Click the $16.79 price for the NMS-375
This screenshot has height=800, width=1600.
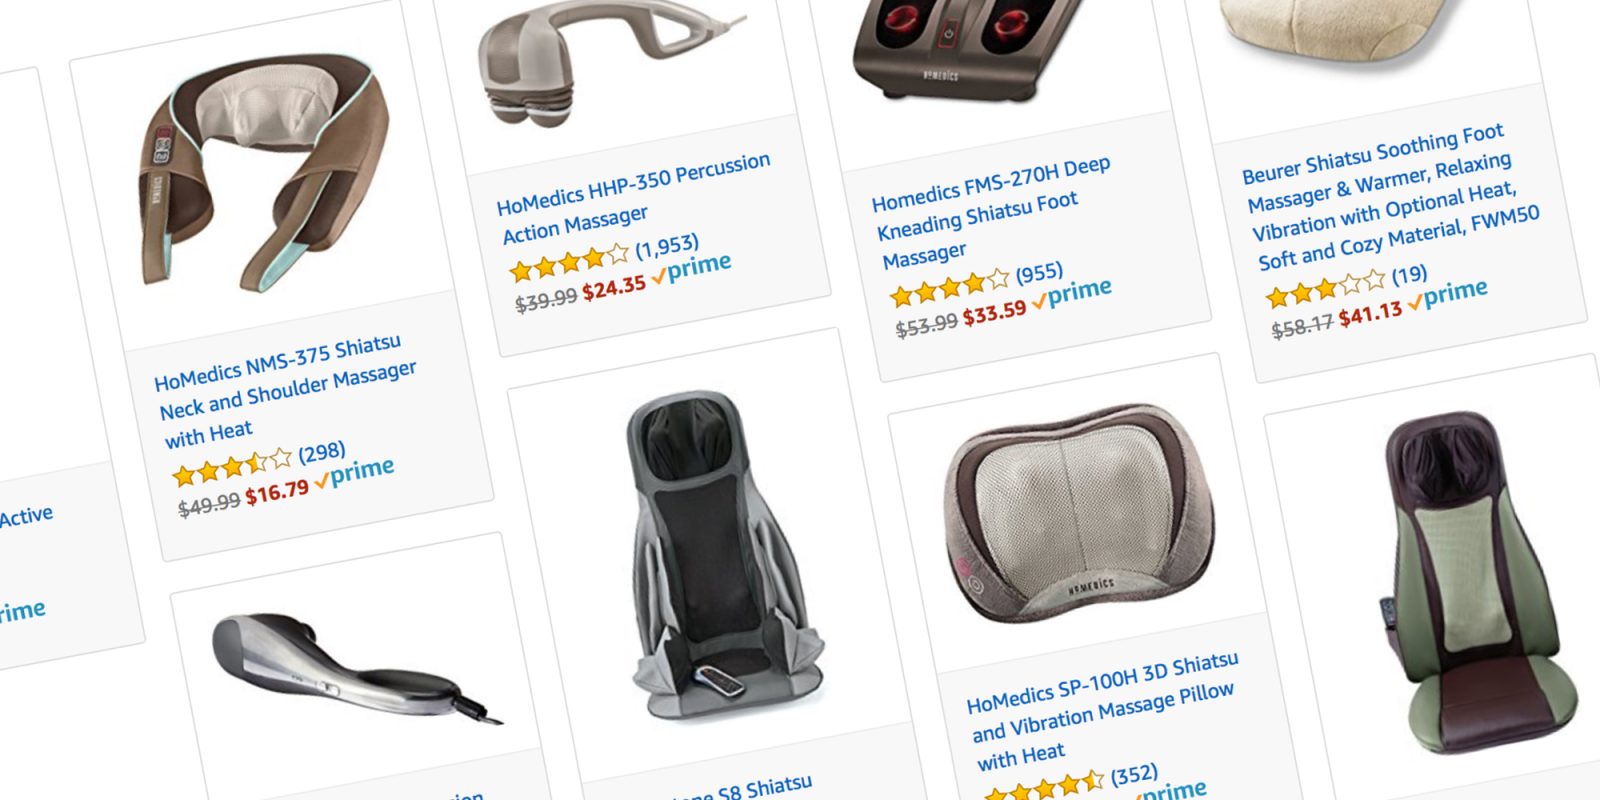coord(277,492)
